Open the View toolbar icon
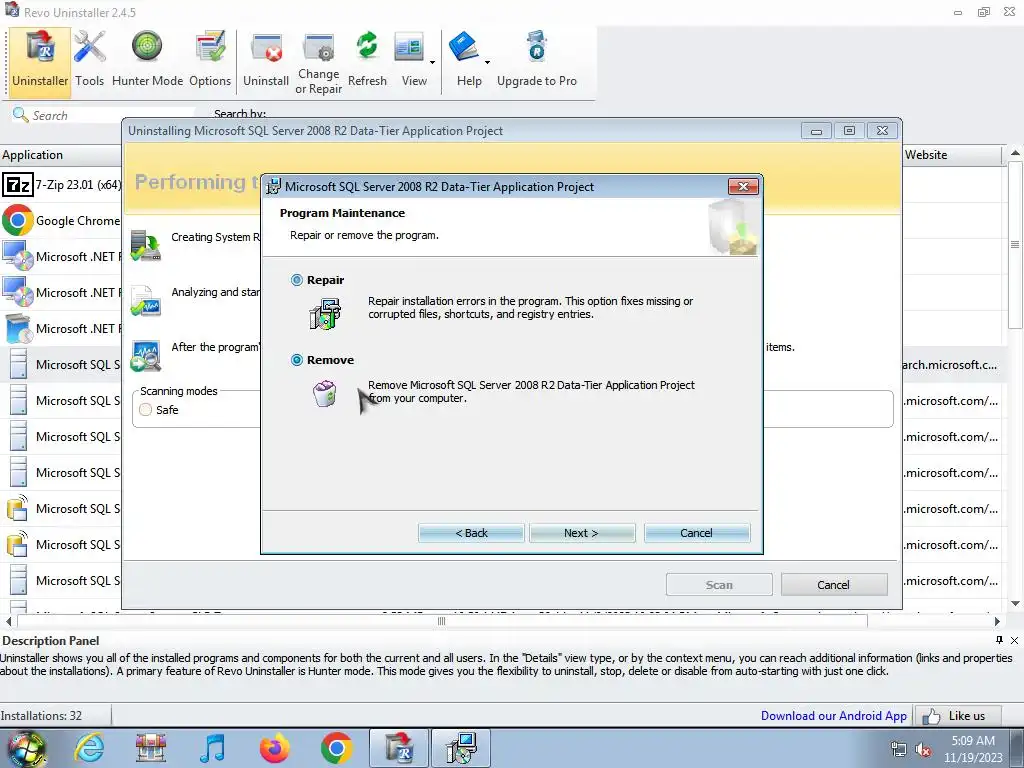 [x=409, y=48]
